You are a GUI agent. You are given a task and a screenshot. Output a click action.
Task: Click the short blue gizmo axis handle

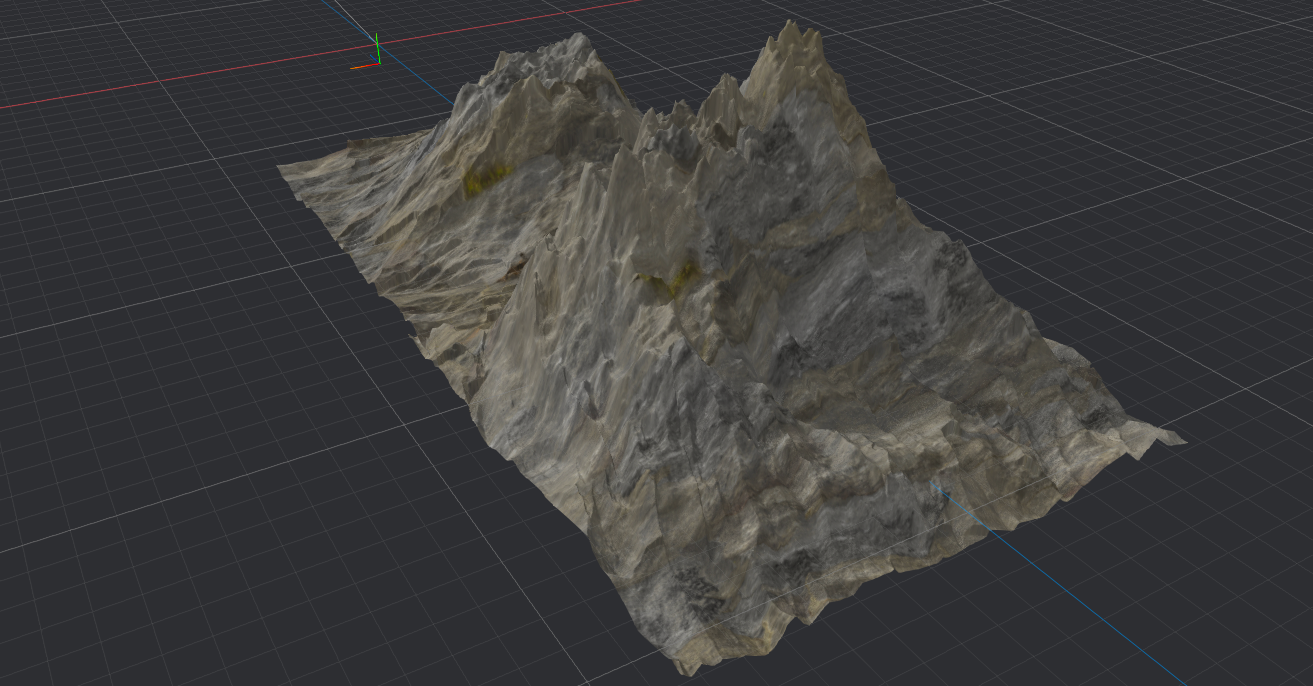pyautogui.click(x=375, y=59)
